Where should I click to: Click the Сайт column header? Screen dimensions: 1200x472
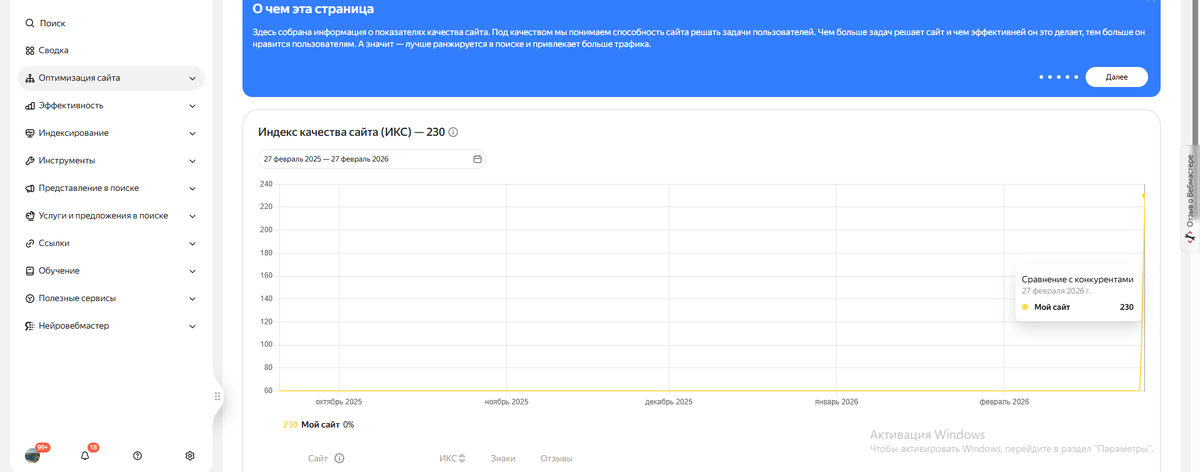click(x=318, y=458)
